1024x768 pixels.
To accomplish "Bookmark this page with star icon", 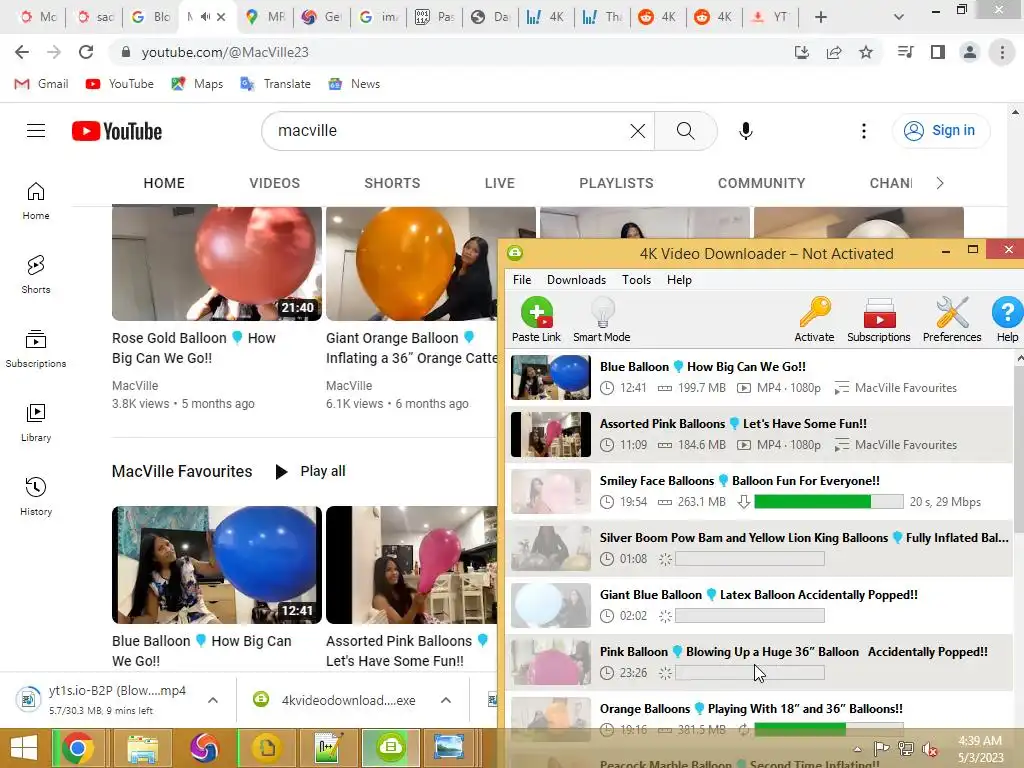I will pyautogui.click(x=865, y=52).
